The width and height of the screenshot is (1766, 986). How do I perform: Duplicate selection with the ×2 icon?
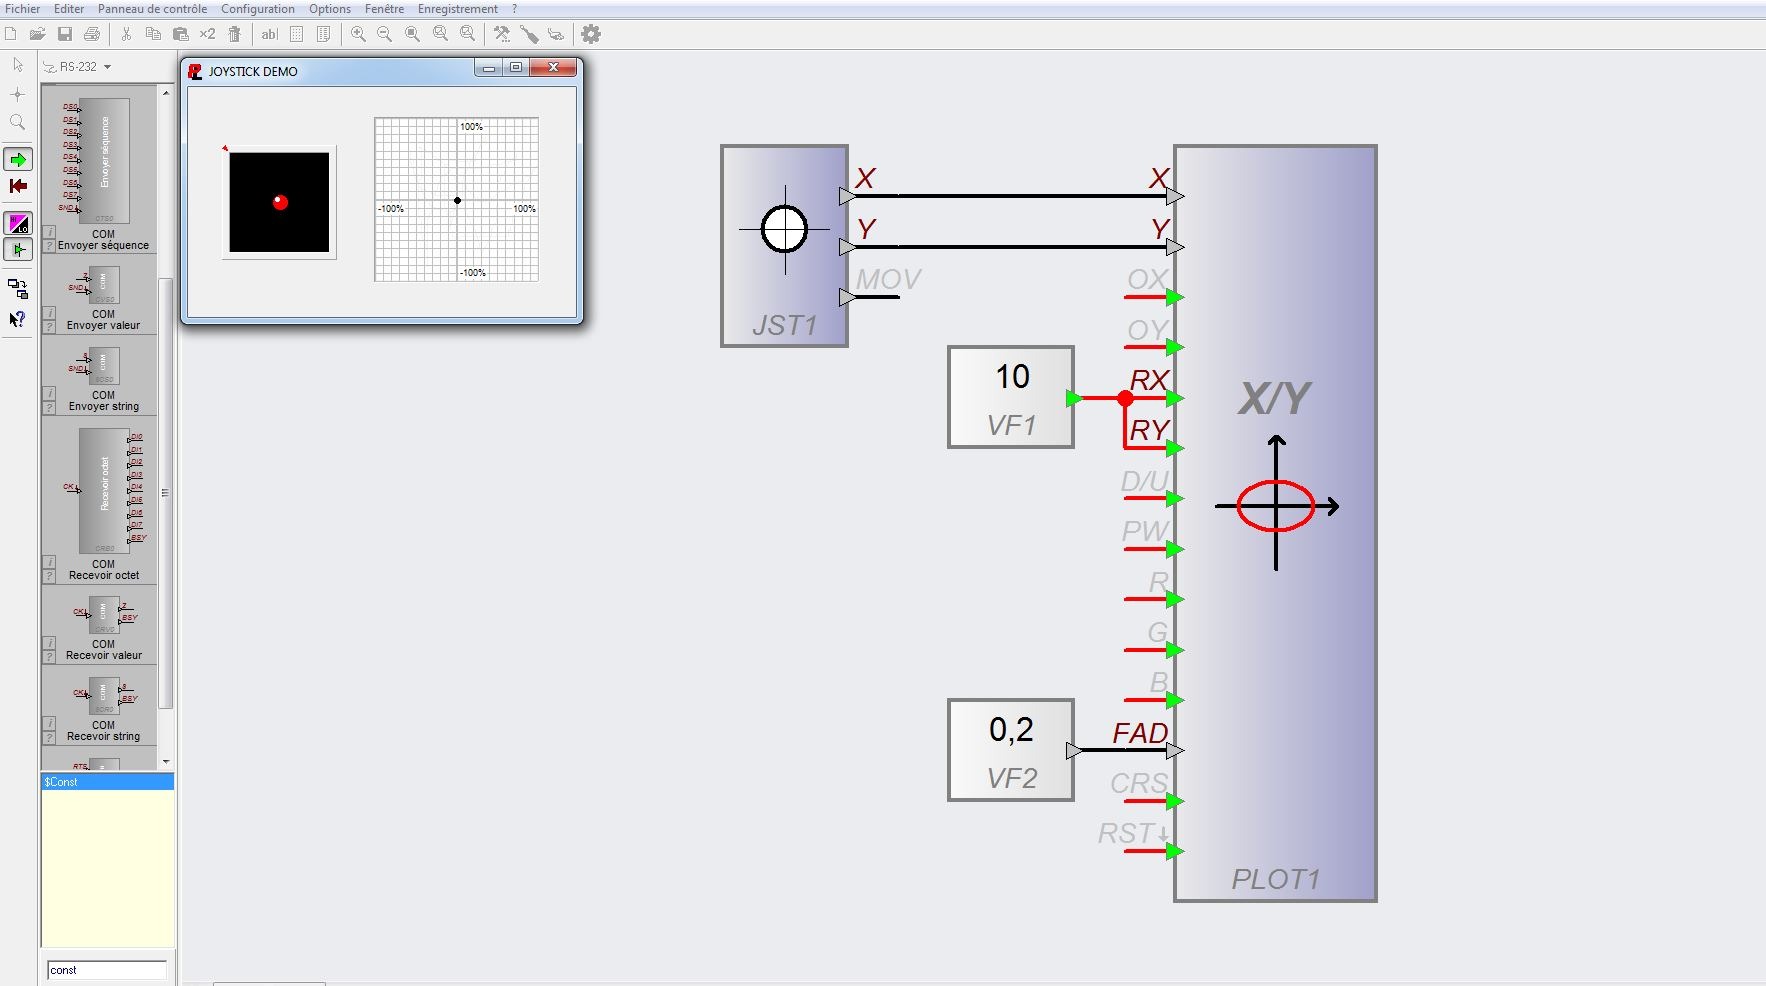pyautogui.click(x=207, y=34)
